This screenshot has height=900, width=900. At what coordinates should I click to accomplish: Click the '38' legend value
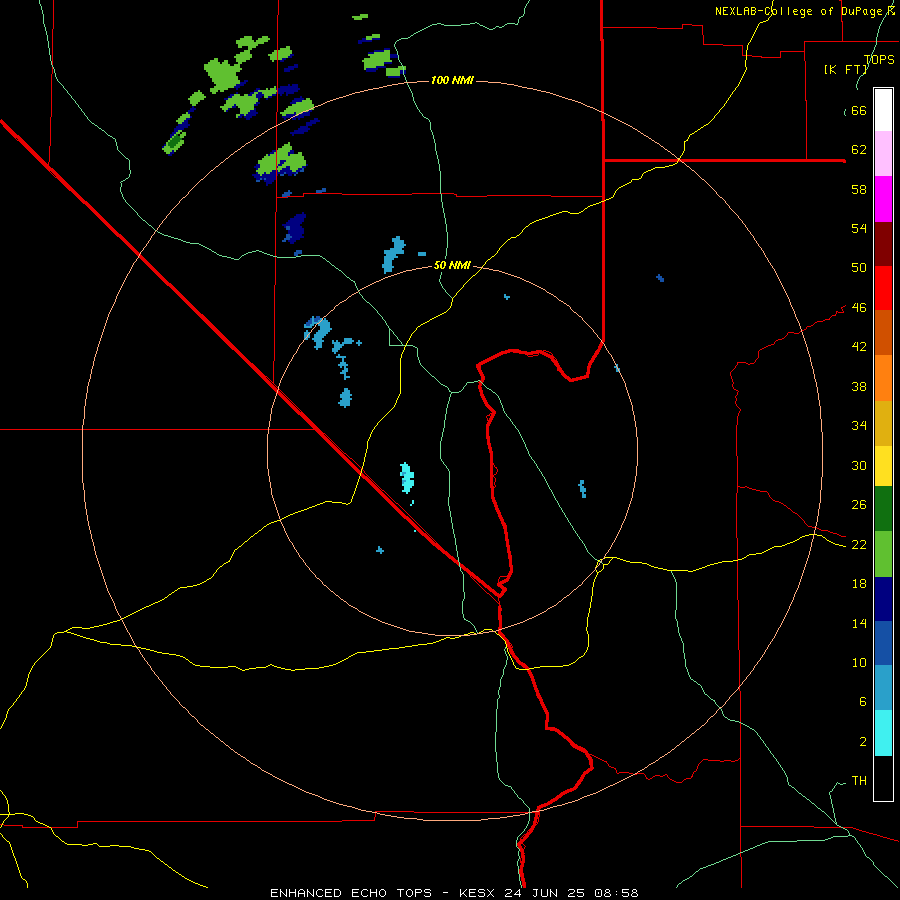[859, 386]
